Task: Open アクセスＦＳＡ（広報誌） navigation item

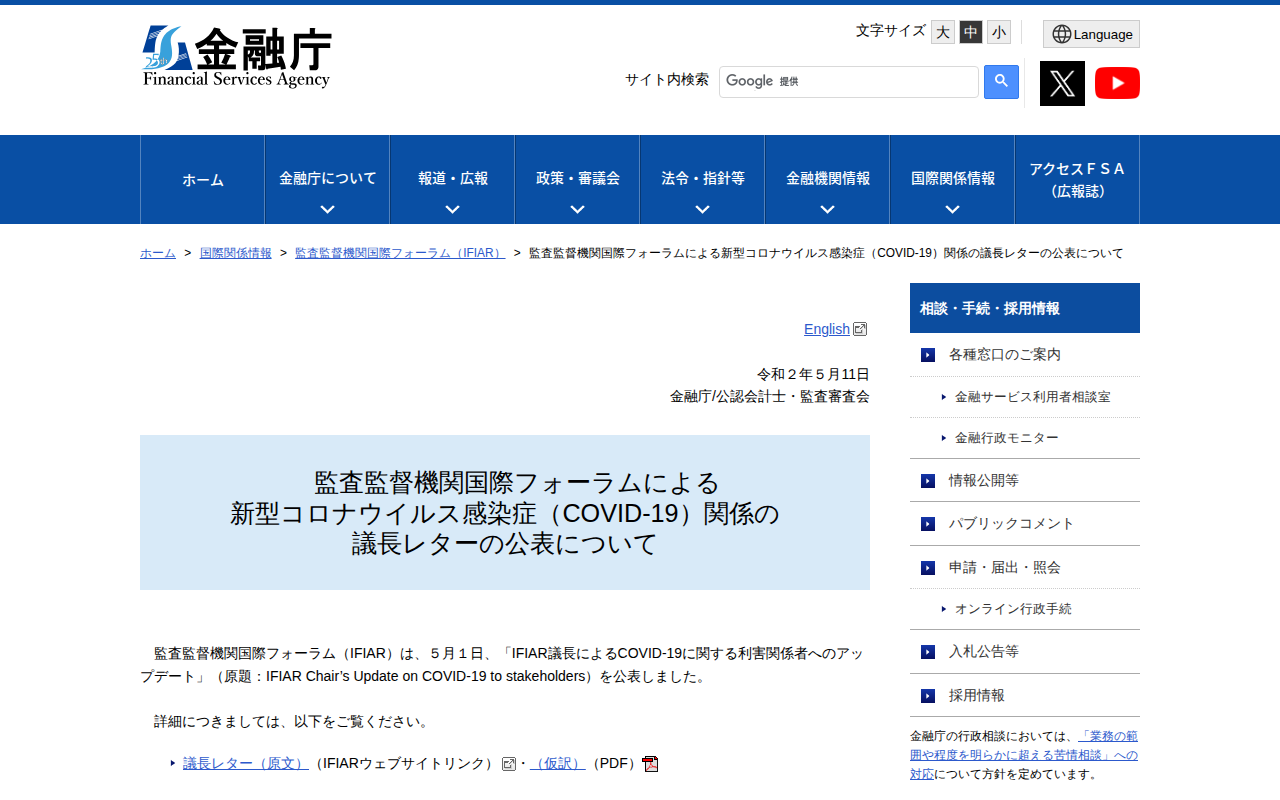Action: tap(1075, 180)
